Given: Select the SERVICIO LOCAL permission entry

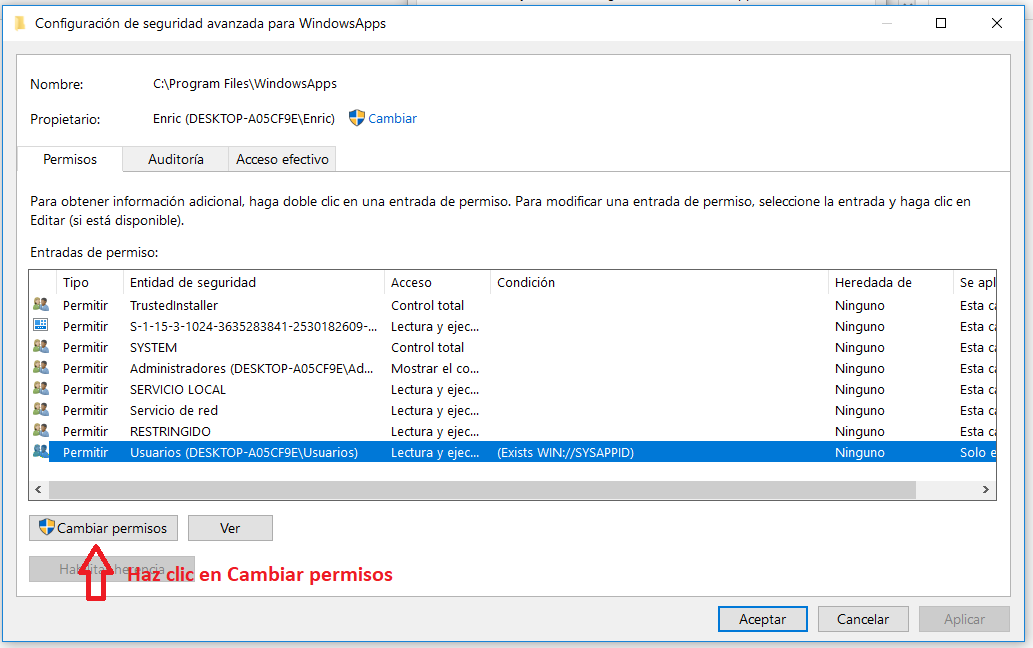Looking at the screenshot, I should [x=513, y=390].
